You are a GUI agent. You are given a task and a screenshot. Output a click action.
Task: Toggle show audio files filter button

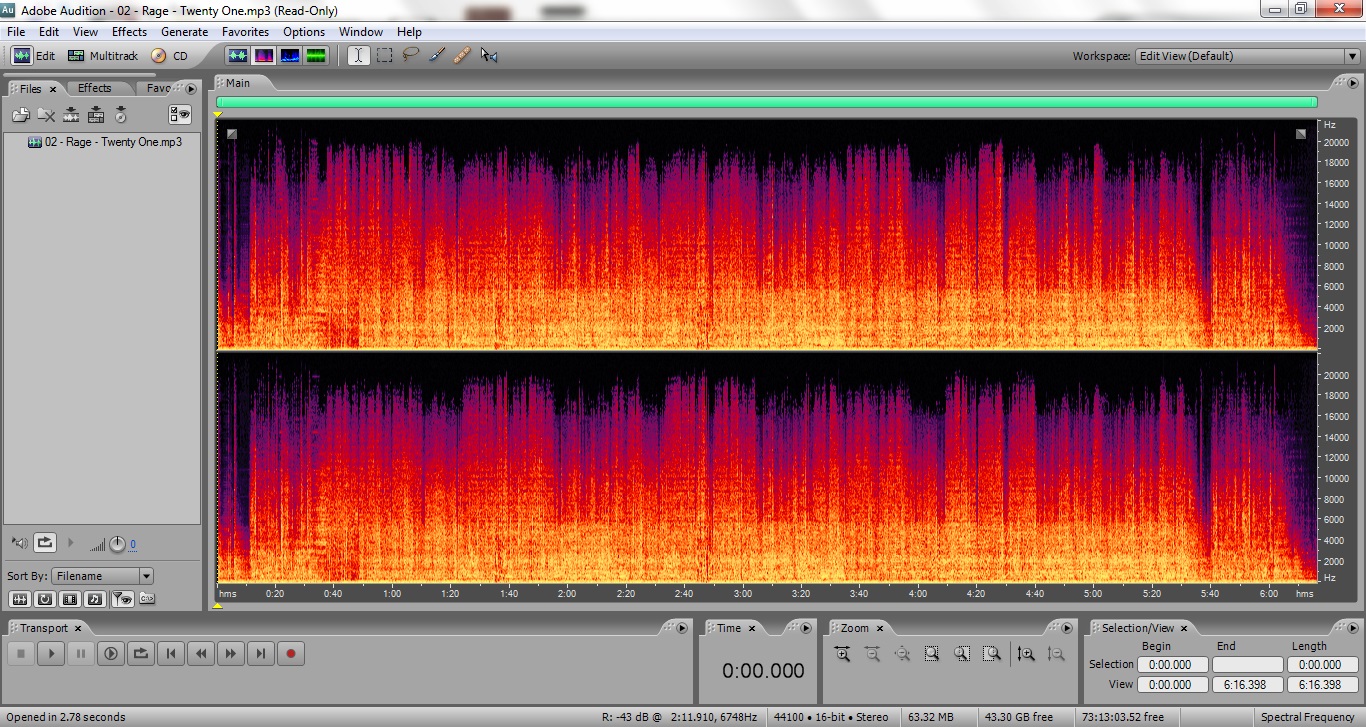pyautogui.click(x=19, y=599)
